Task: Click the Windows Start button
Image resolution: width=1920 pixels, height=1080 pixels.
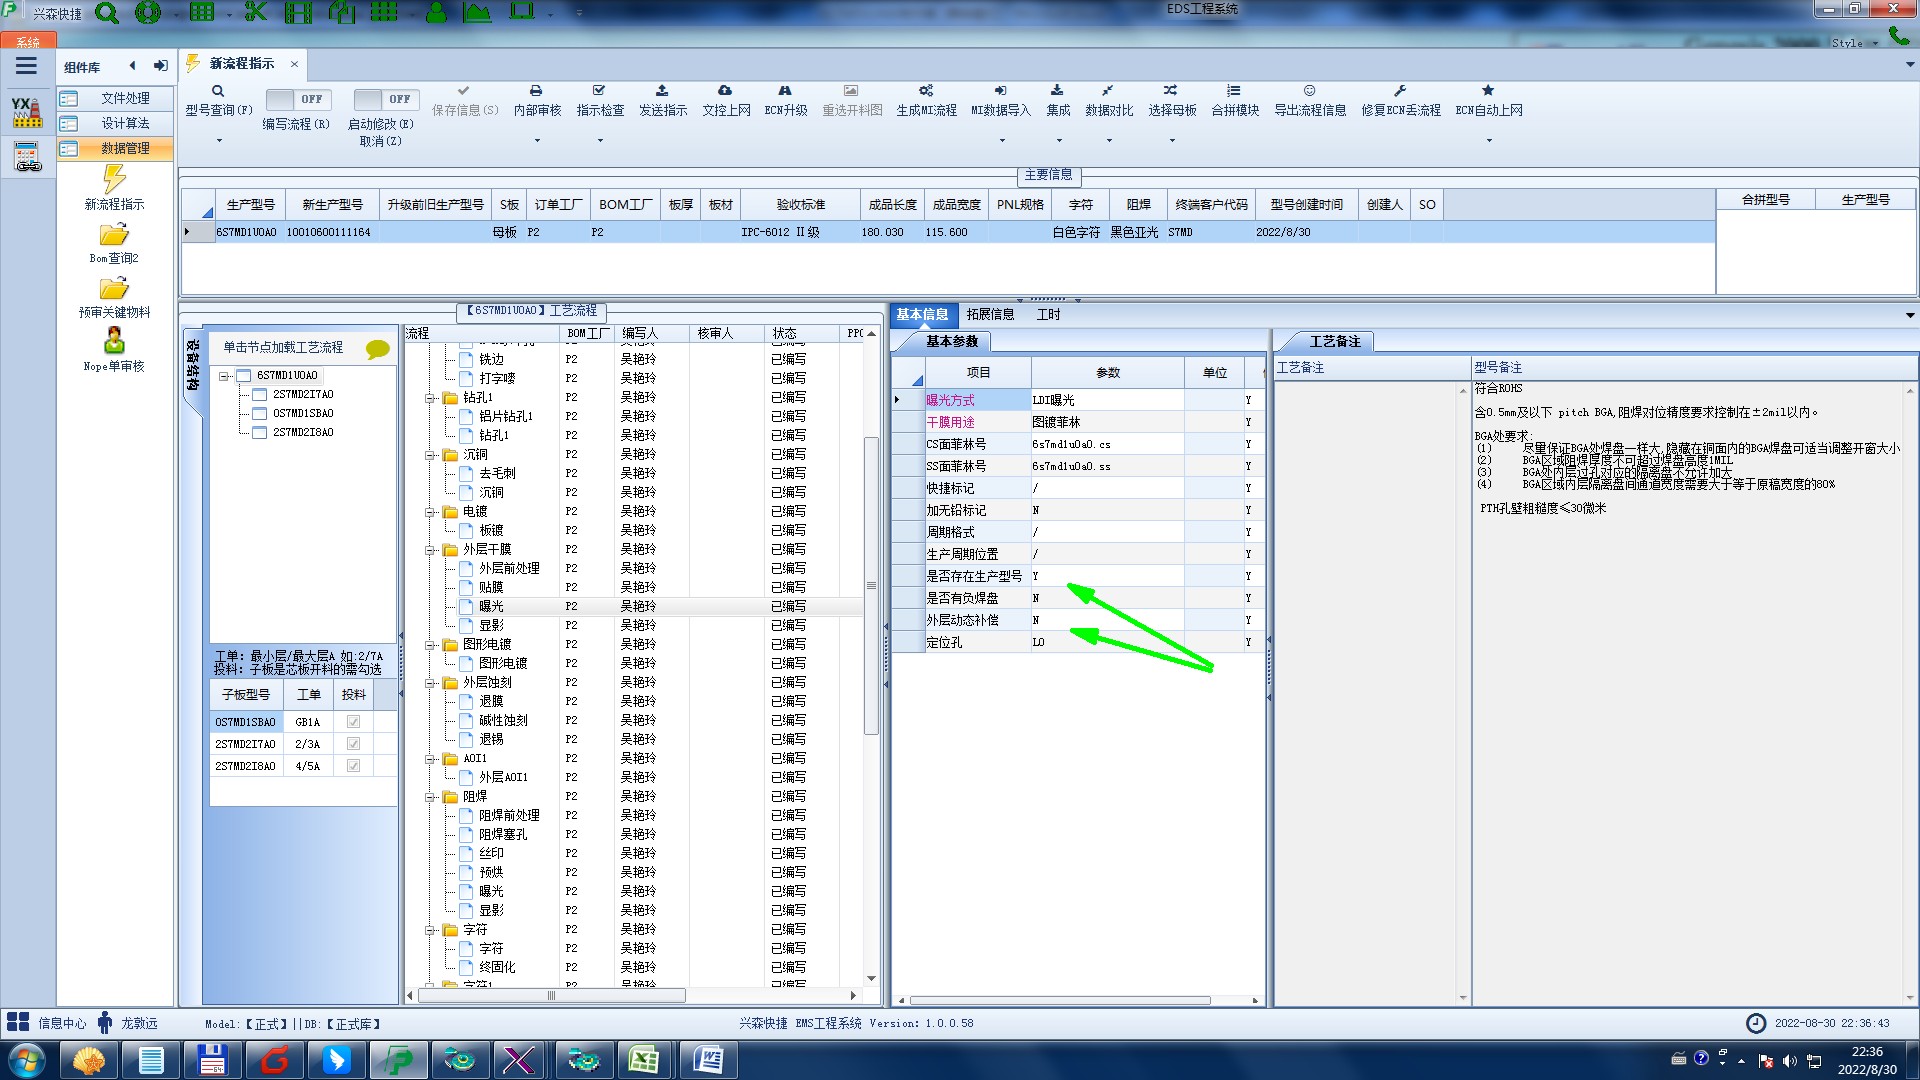Action: tap(25, 1060)
